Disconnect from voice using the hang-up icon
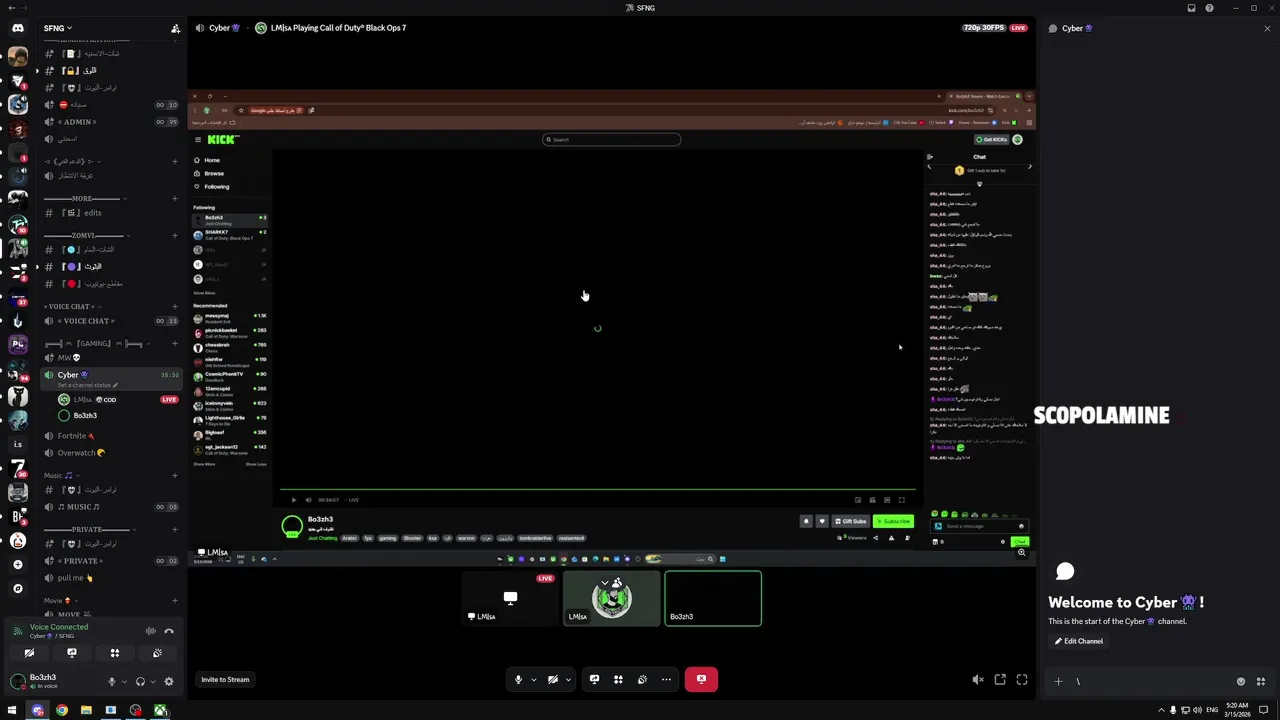This screenshot has width=1280, height=720. coord(169,631)
